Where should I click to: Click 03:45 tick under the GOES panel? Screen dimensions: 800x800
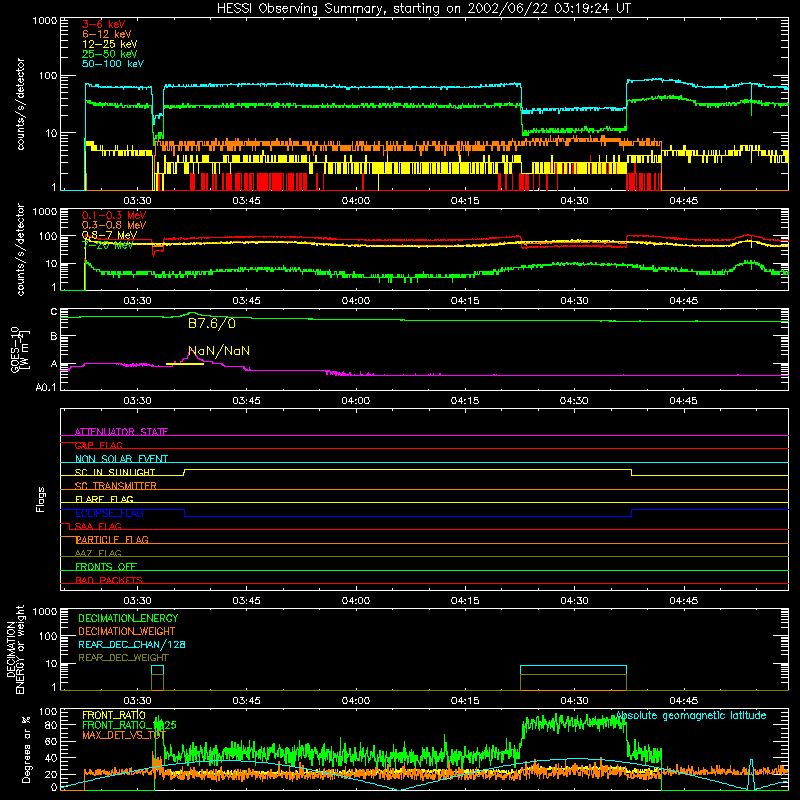246,401
